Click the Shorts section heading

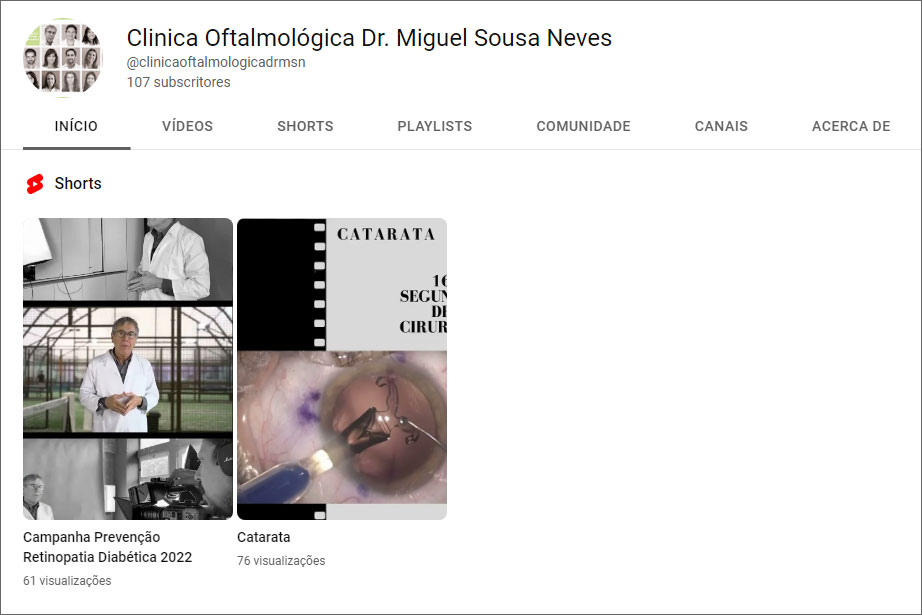(x=78, y=183)
